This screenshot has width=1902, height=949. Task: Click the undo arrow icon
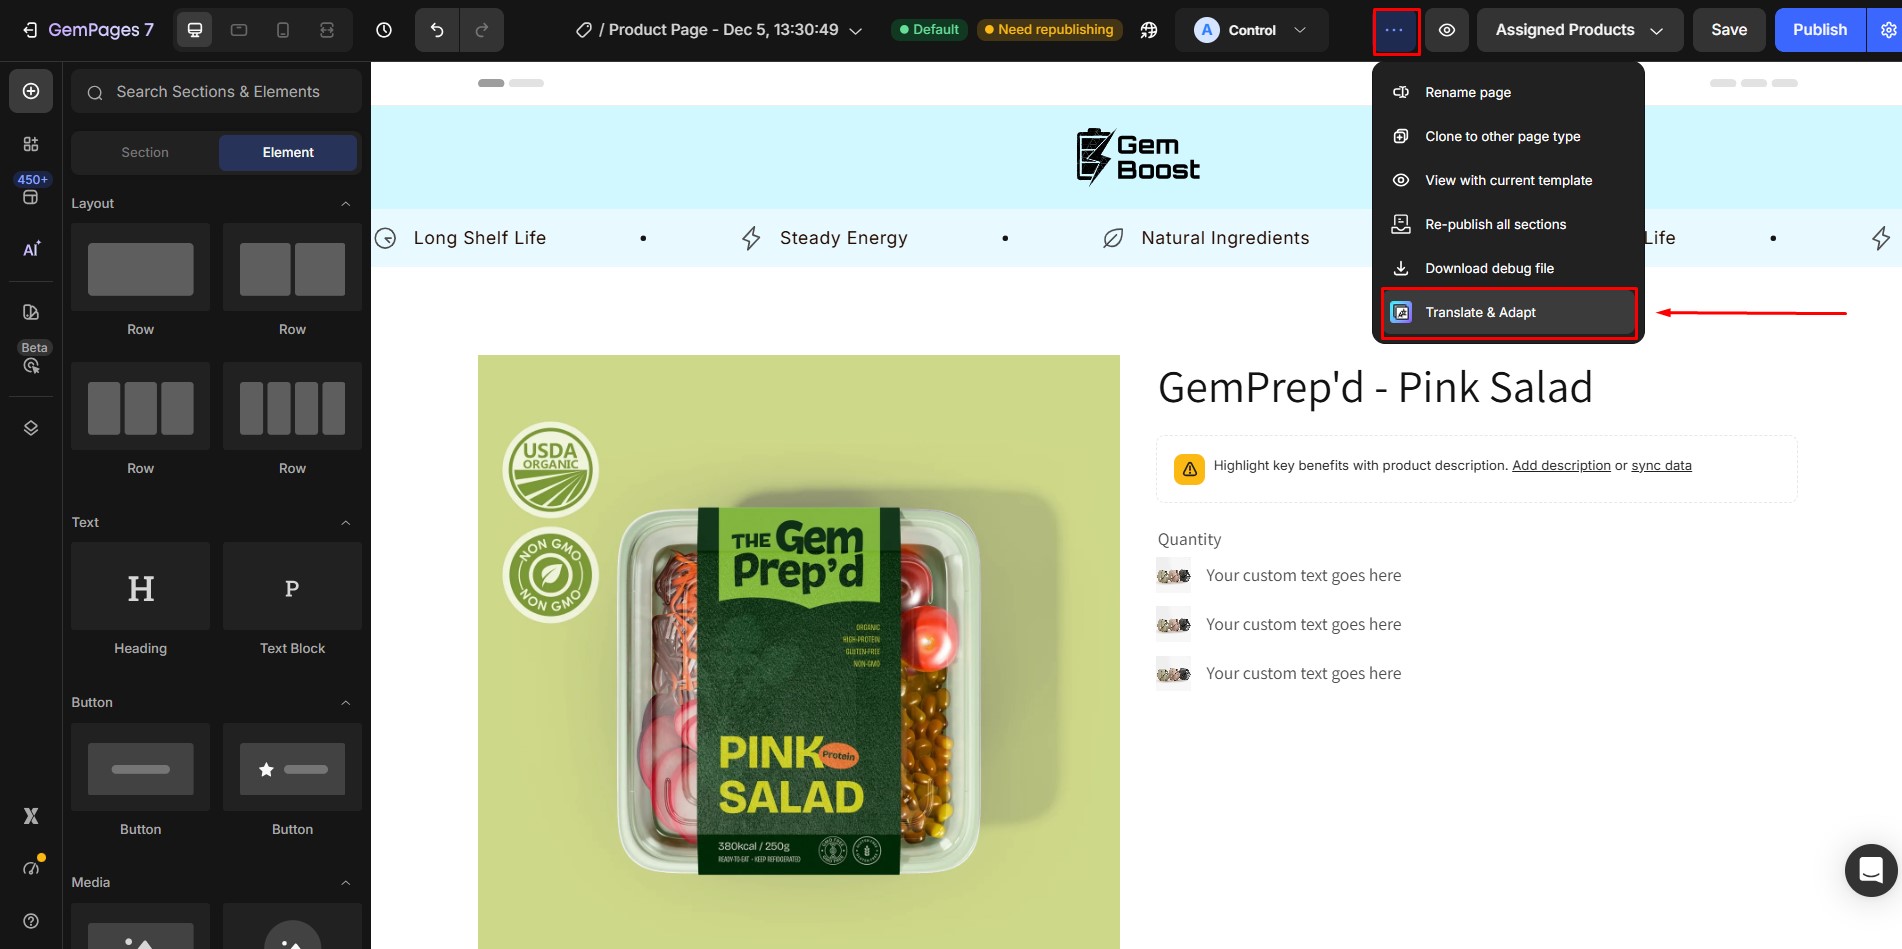point(437,30)
